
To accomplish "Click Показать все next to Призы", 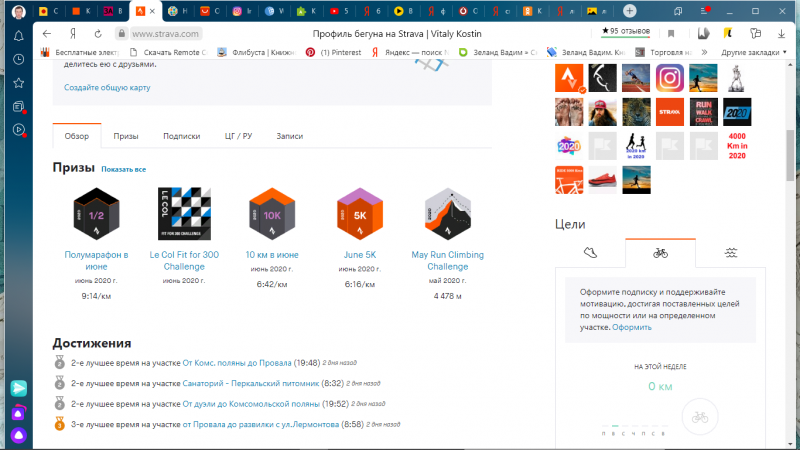I will 123,169.
